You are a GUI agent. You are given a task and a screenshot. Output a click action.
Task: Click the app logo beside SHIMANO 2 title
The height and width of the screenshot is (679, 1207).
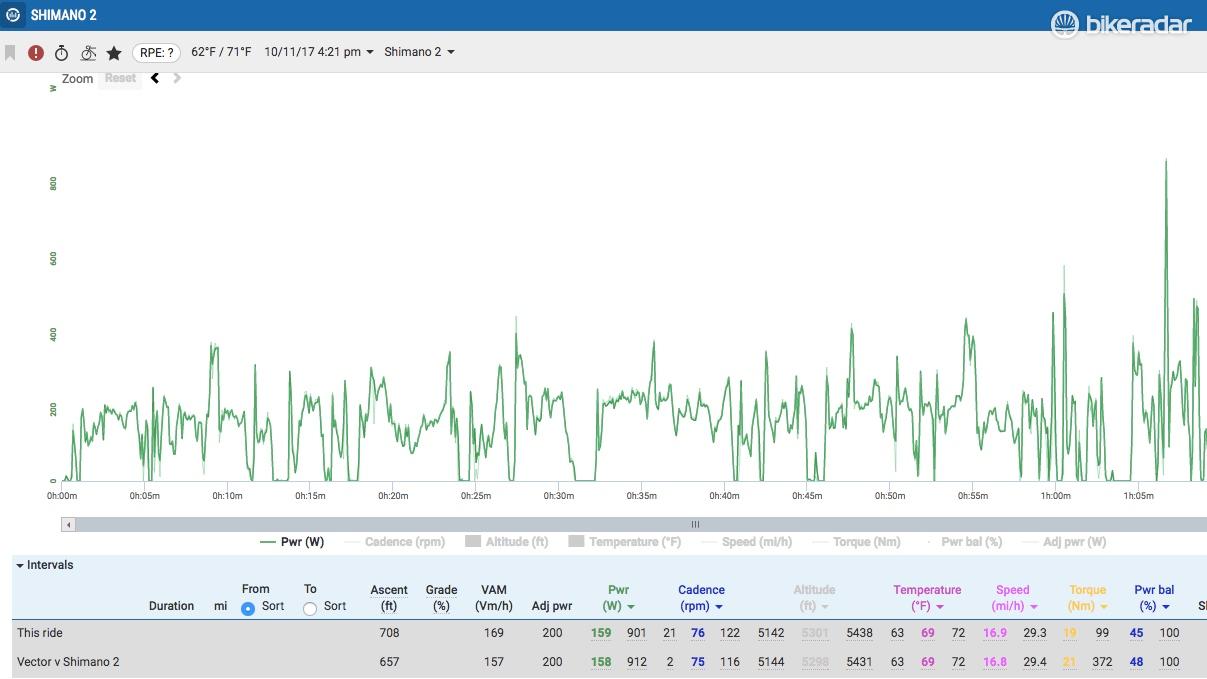14,15
